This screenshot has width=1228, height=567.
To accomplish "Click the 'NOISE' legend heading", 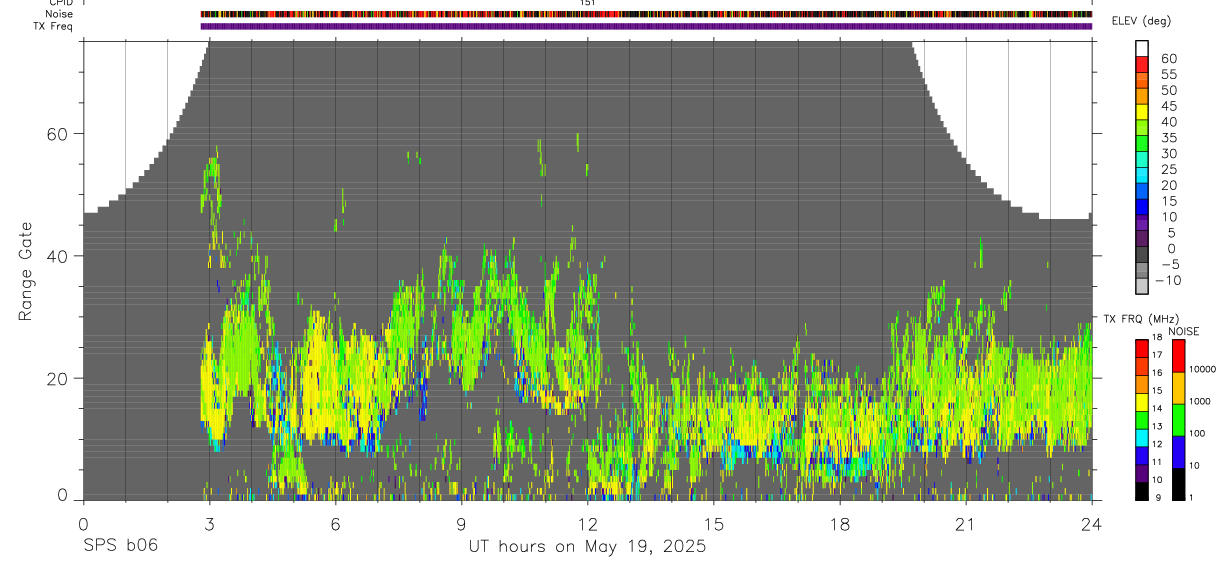I will tap(1183, 331).
